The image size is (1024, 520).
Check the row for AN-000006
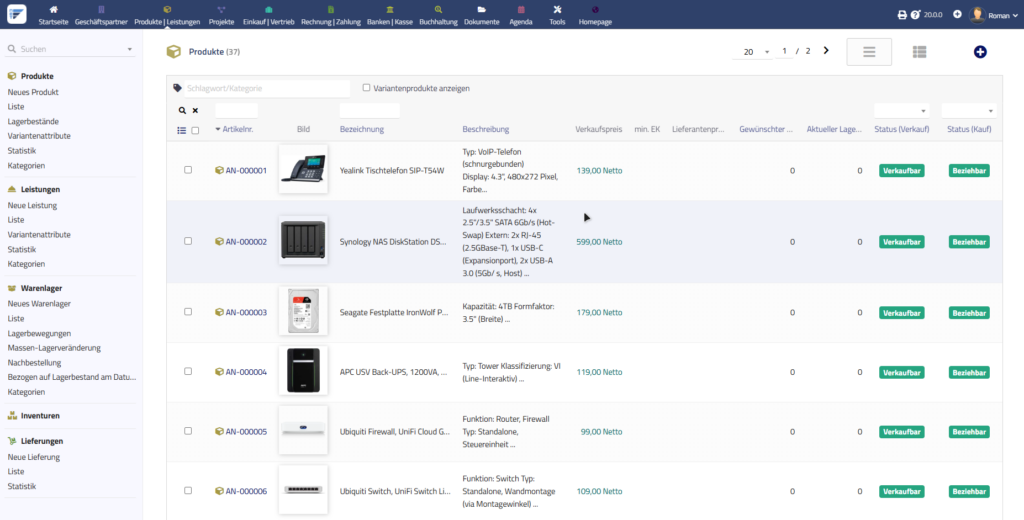click(x=188, y=491)
